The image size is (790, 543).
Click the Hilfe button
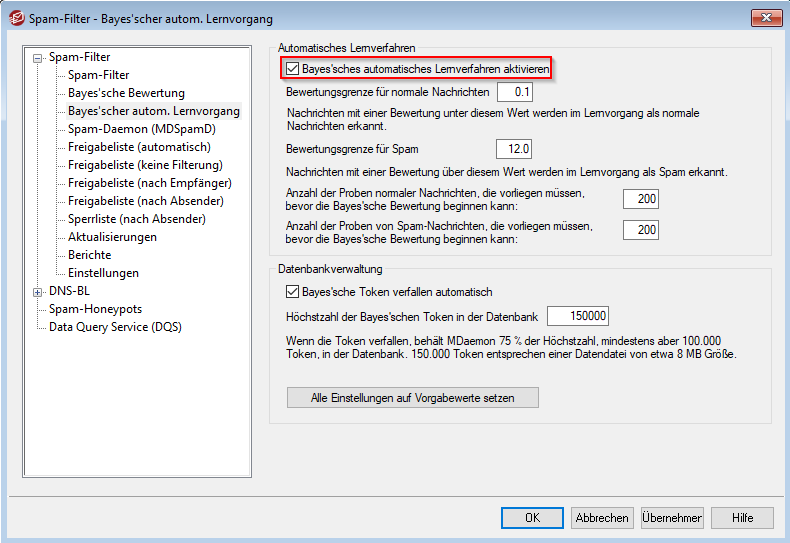click(x=742, y=518)
